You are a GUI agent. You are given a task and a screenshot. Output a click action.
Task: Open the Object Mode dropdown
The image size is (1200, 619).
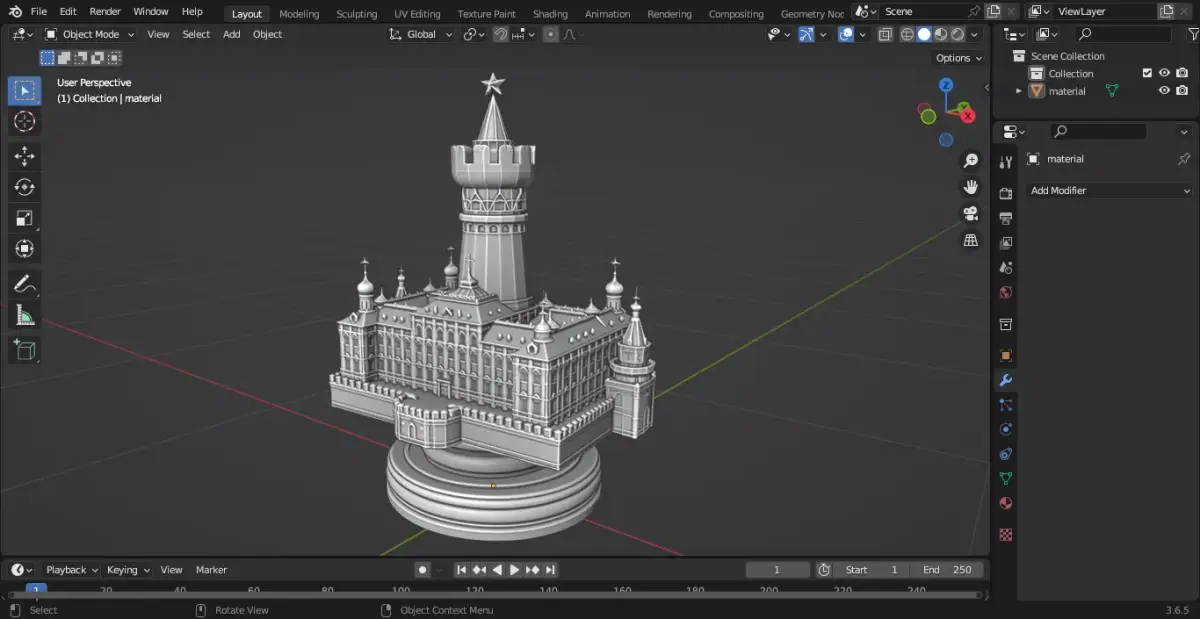click(x=90, y=34)
